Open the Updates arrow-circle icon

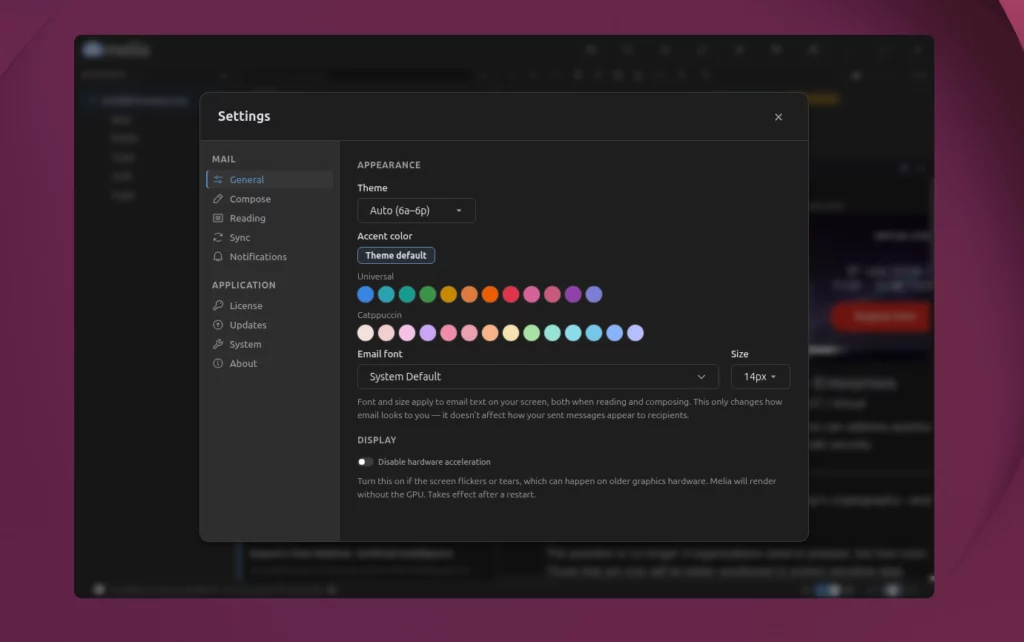[x=218, y=325]
